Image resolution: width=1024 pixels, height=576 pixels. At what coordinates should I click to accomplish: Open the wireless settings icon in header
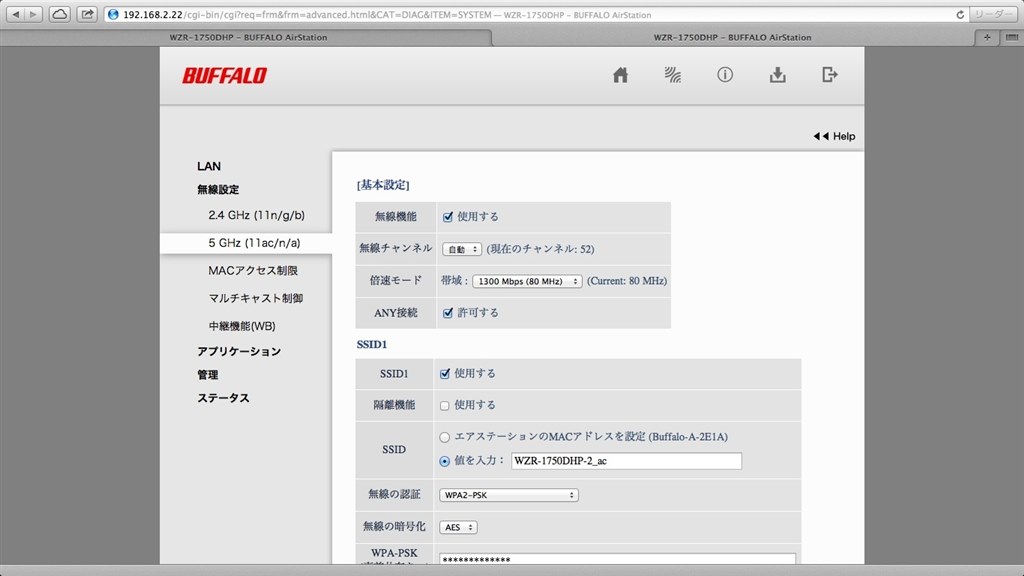click(673, 75)
